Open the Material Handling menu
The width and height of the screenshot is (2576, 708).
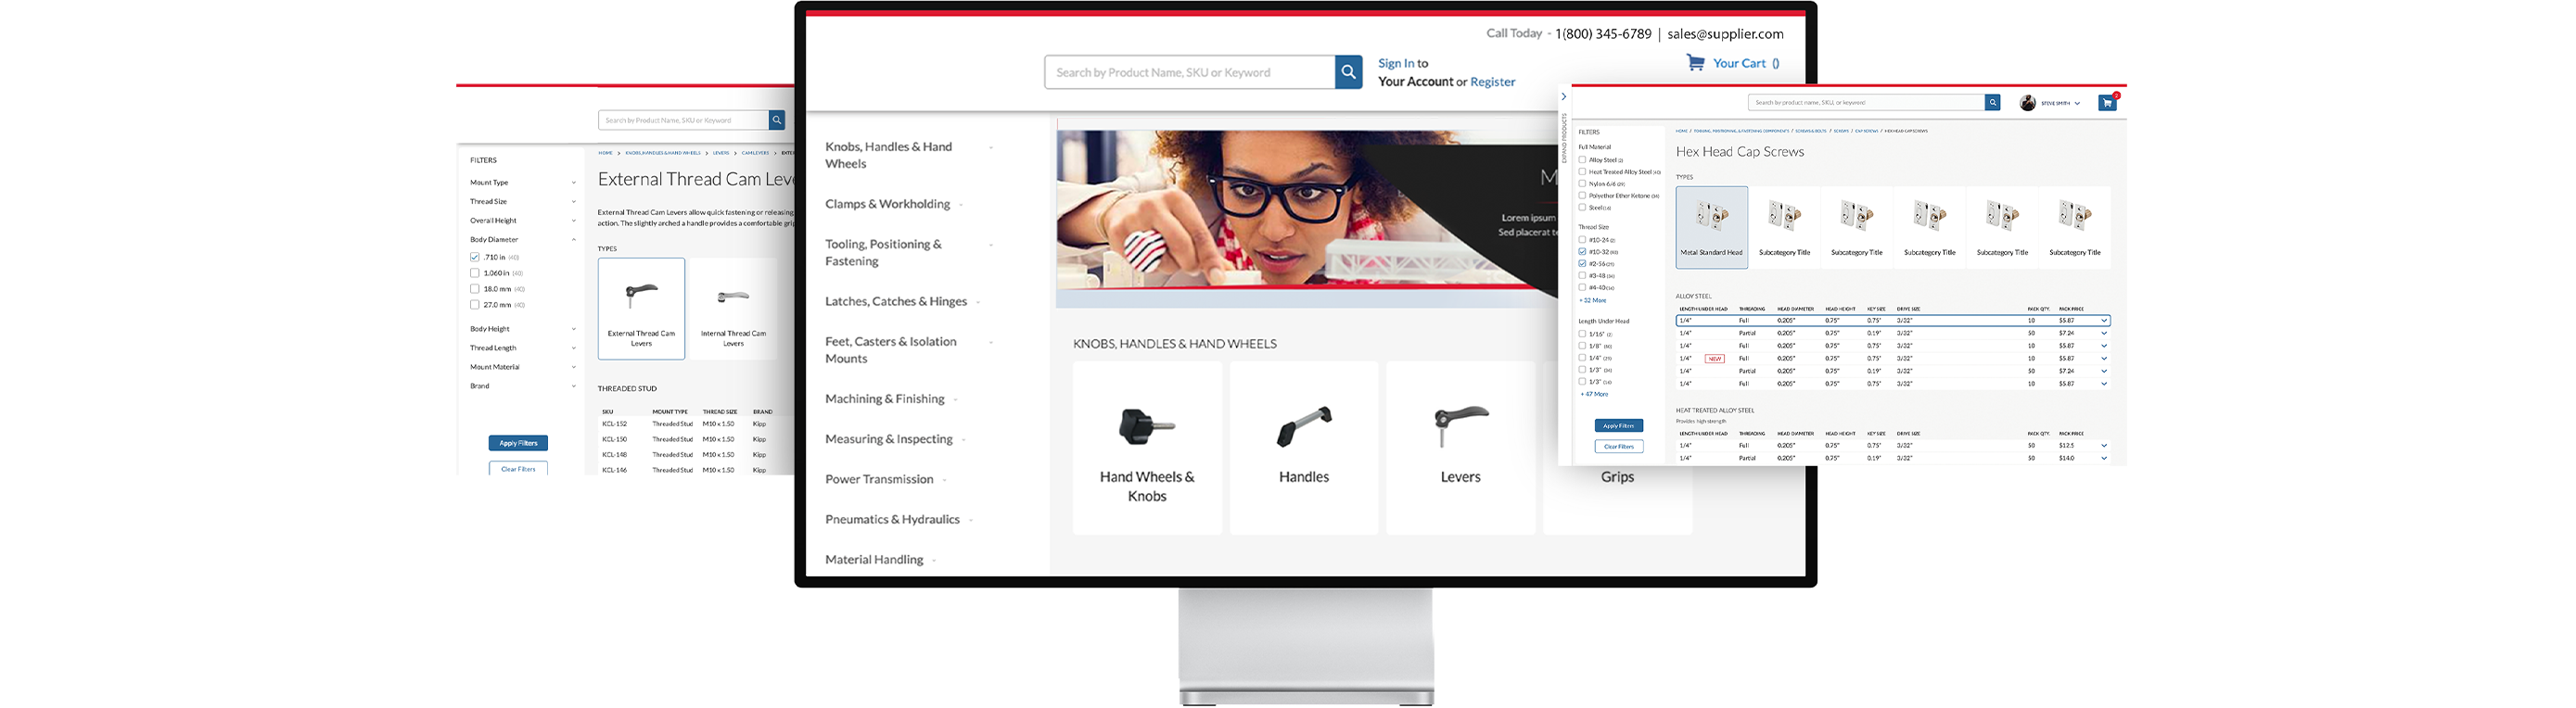(x=880, y=559)
